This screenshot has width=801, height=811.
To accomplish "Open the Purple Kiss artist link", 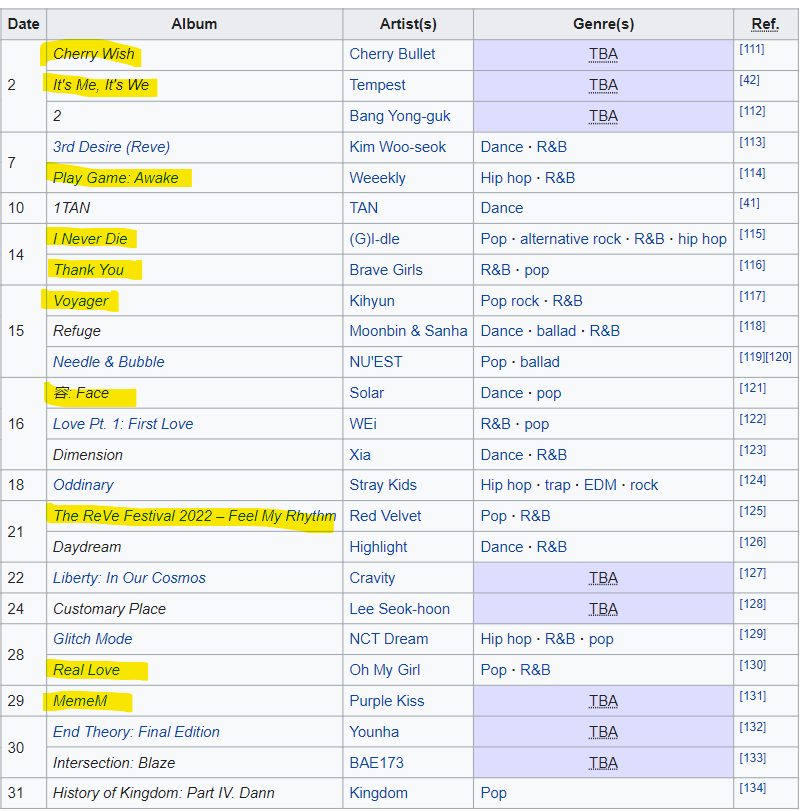I will pos(387,702).
